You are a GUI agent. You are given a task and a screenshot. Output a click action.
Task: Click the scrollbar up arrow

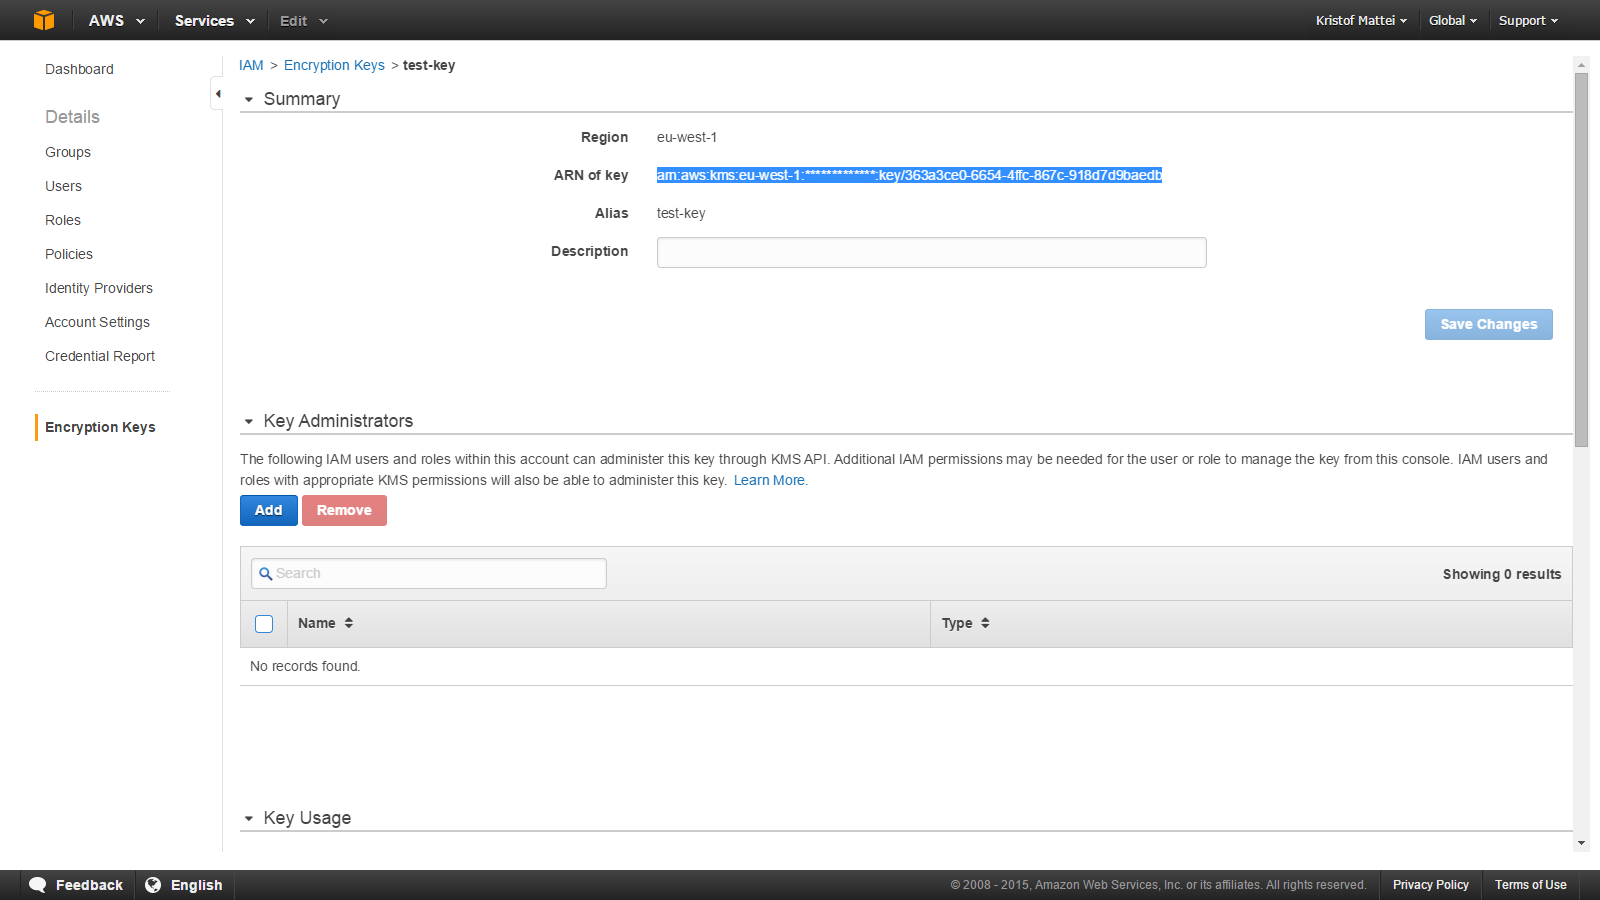pos(1581,64)
